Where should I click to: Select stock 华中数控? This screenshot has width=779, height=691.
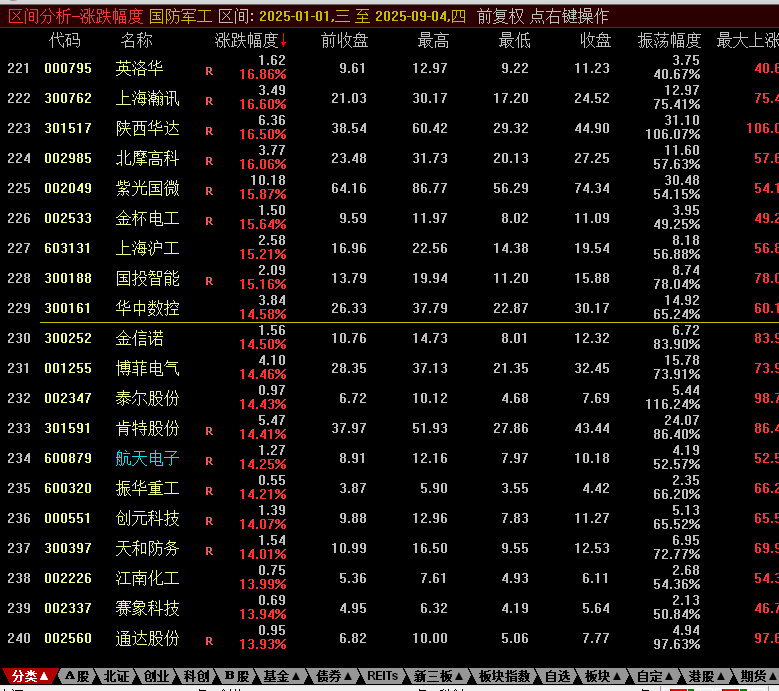[147, 308]
